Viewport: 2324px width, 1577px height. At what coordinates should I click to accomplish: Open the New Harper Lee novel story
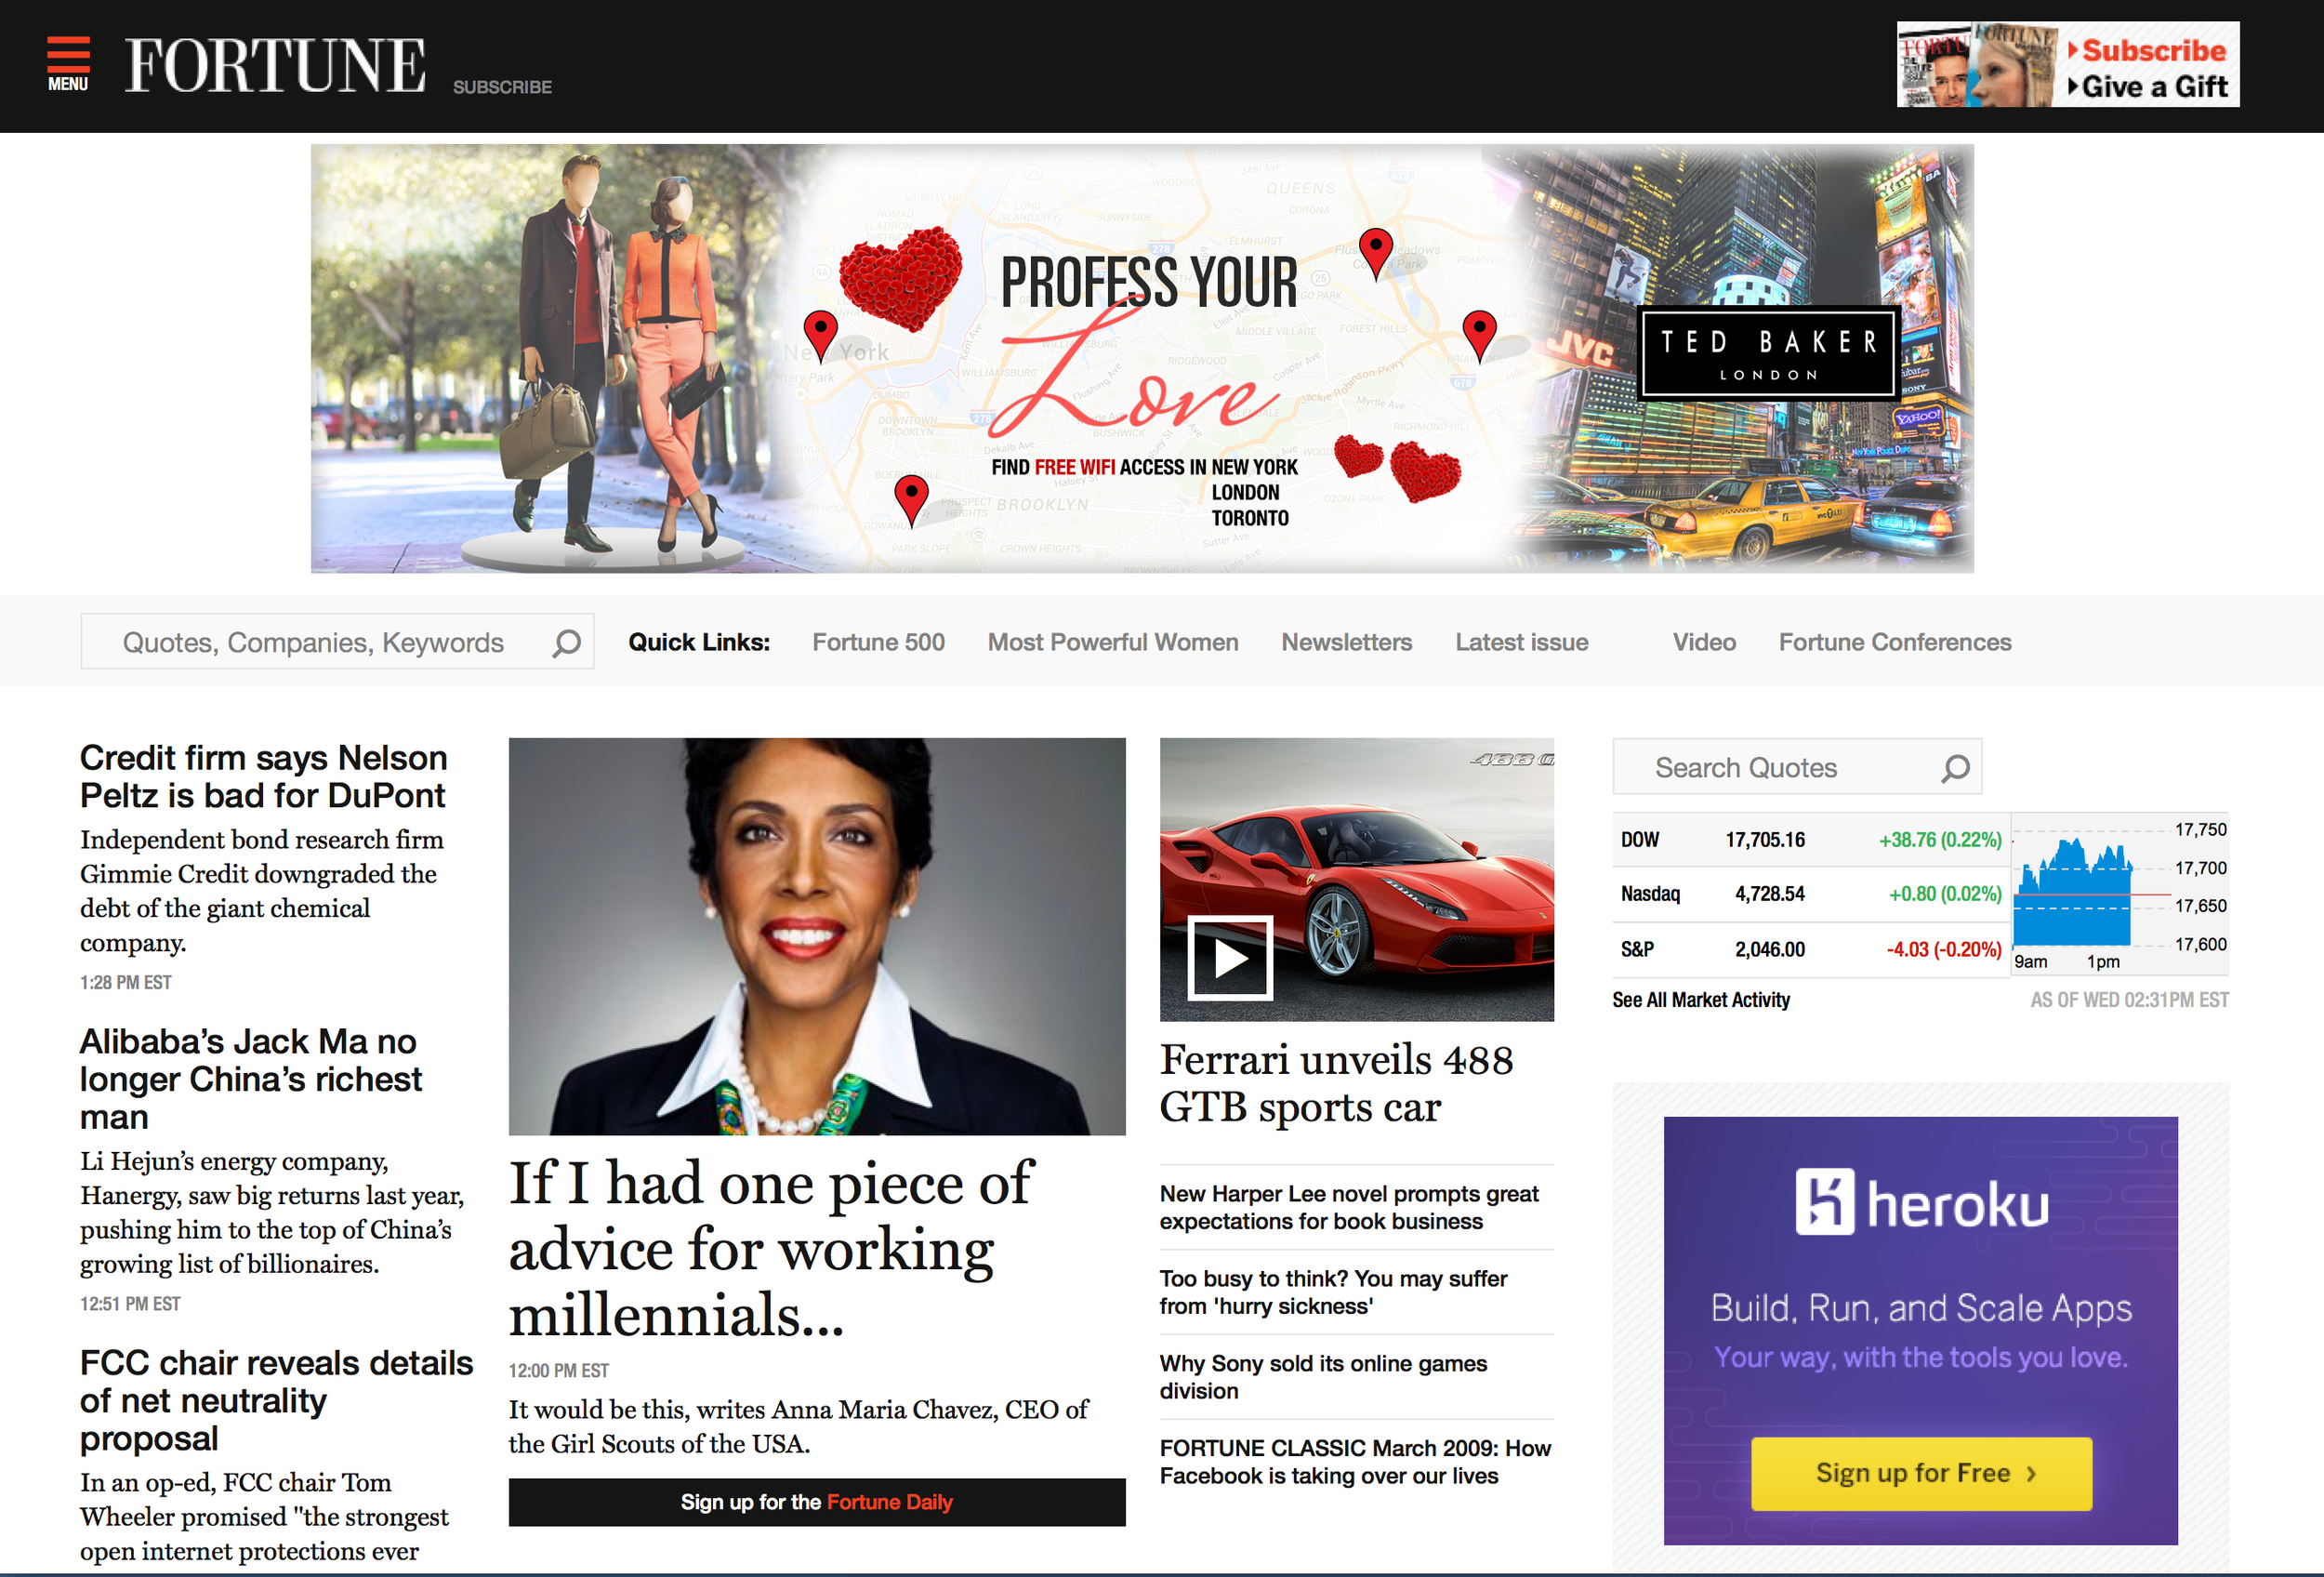click(x=1349, y=1207)
